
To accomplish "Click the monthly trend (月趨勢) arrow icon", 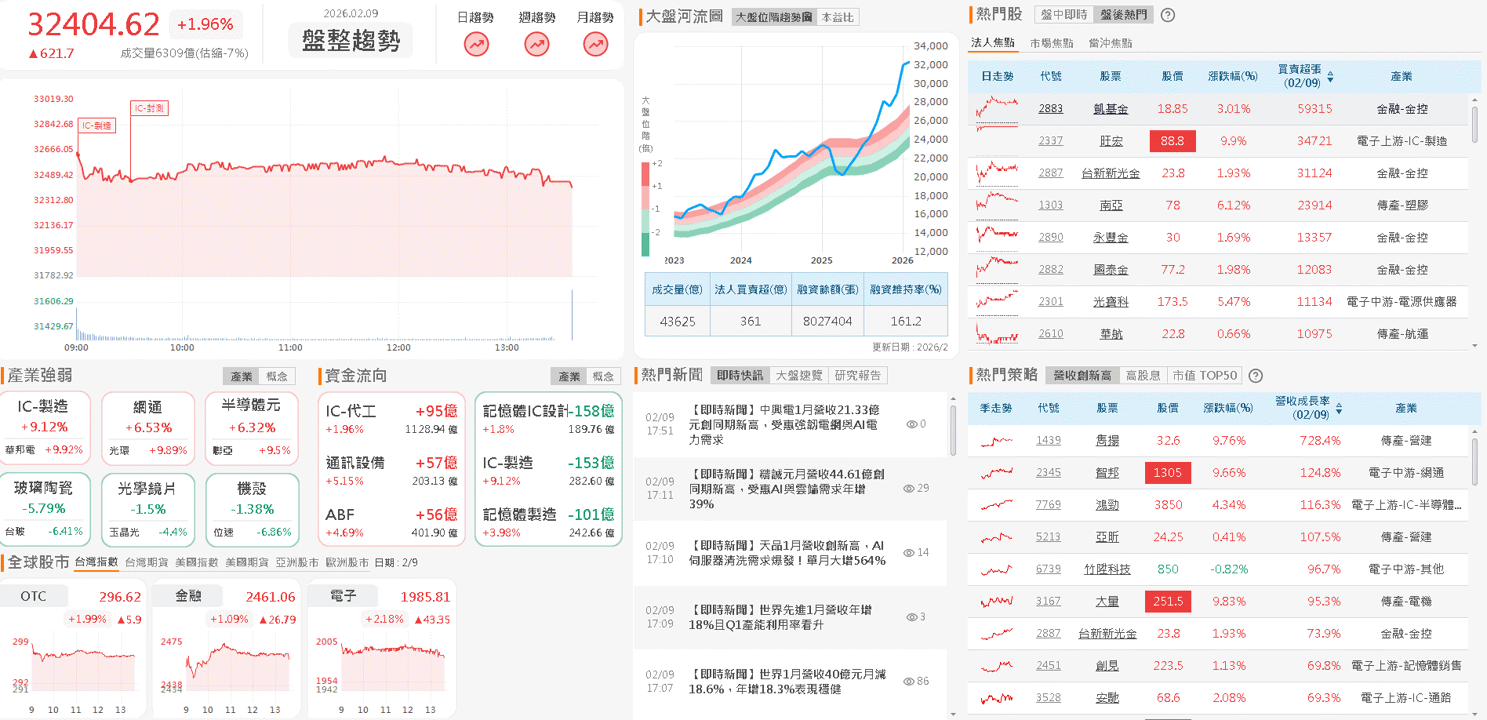I will (x=596, y=44).
